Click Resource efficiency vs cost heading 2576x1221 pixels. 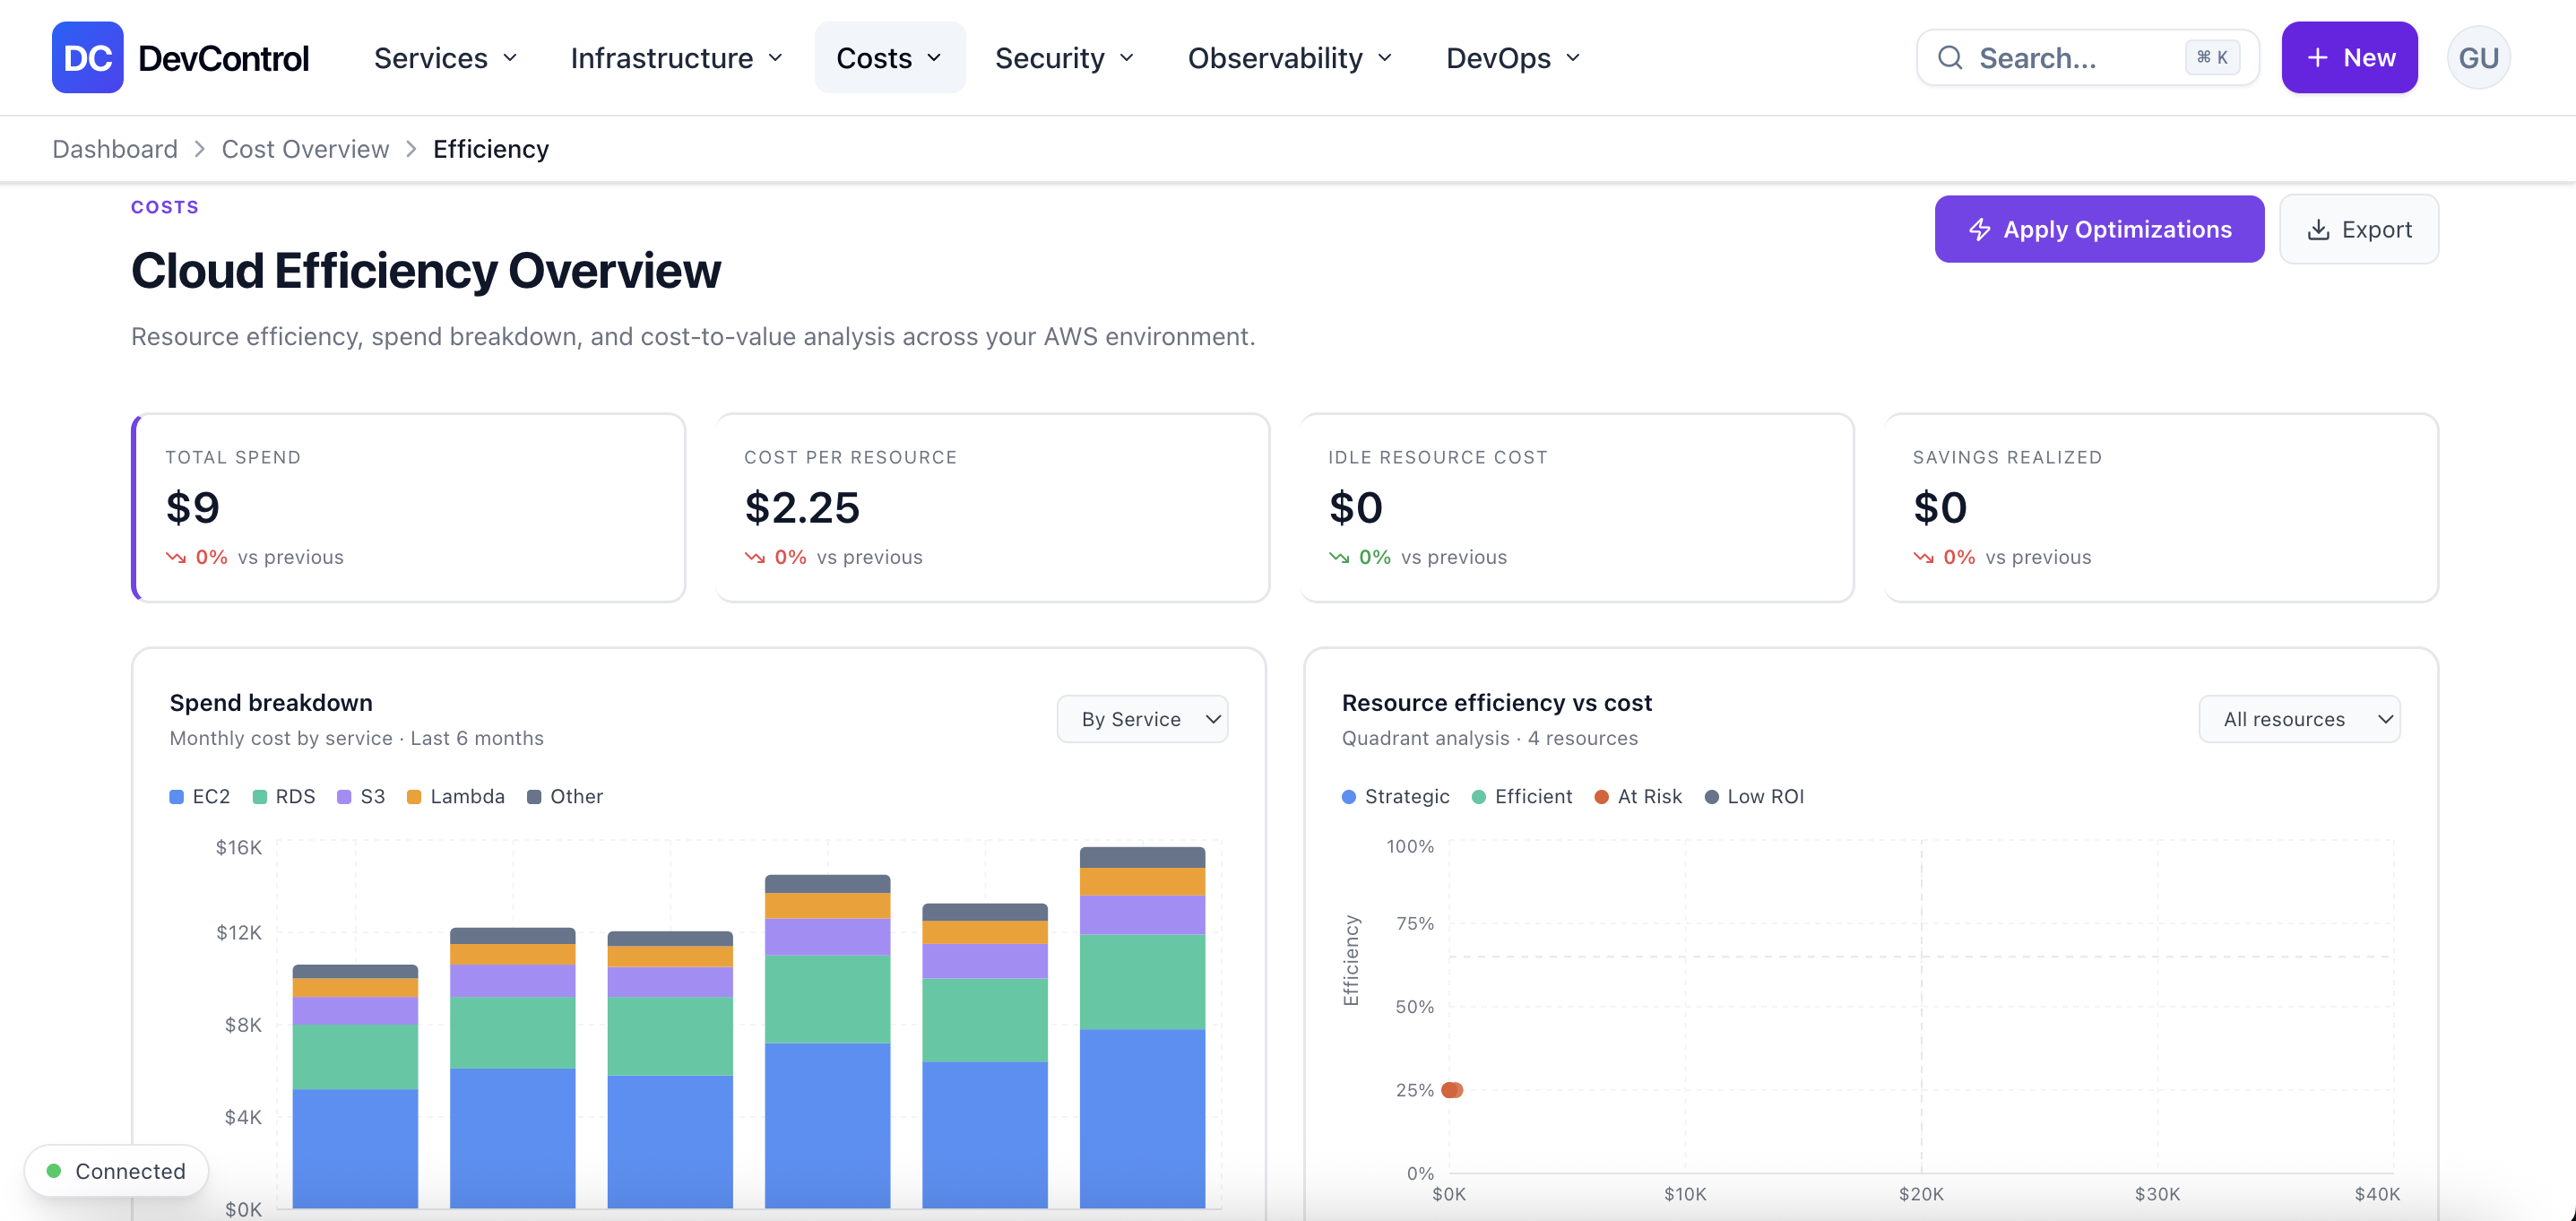point(1496,703)
